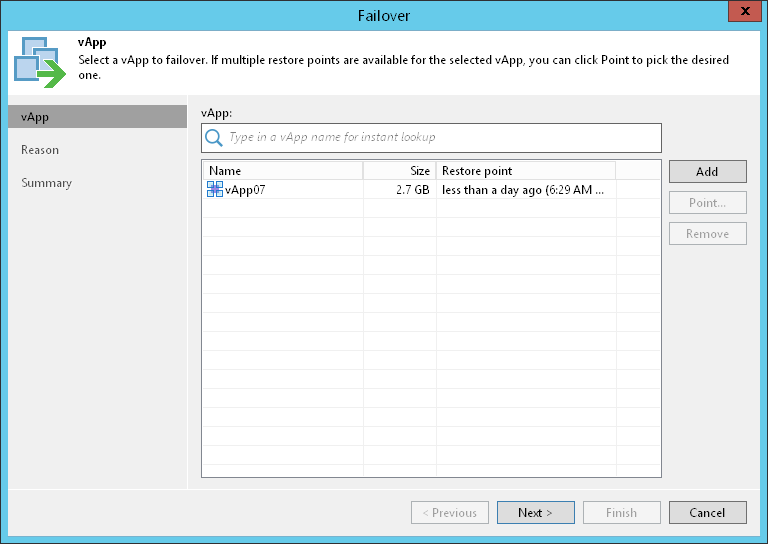
Task: Switch to the Reason step
Action: pyautogui.click(x=40, y=150)
